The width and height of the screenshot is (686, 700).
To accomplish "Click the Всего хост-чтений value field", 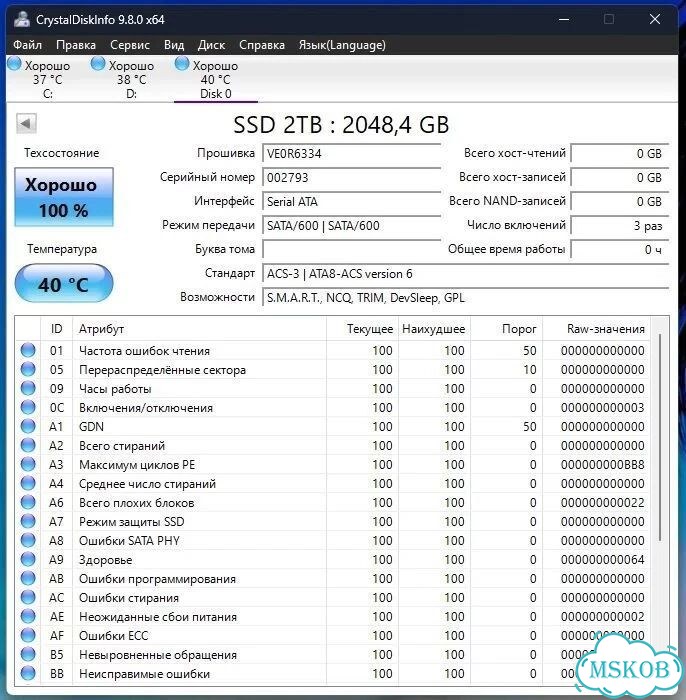I will [x=619, y=154].
